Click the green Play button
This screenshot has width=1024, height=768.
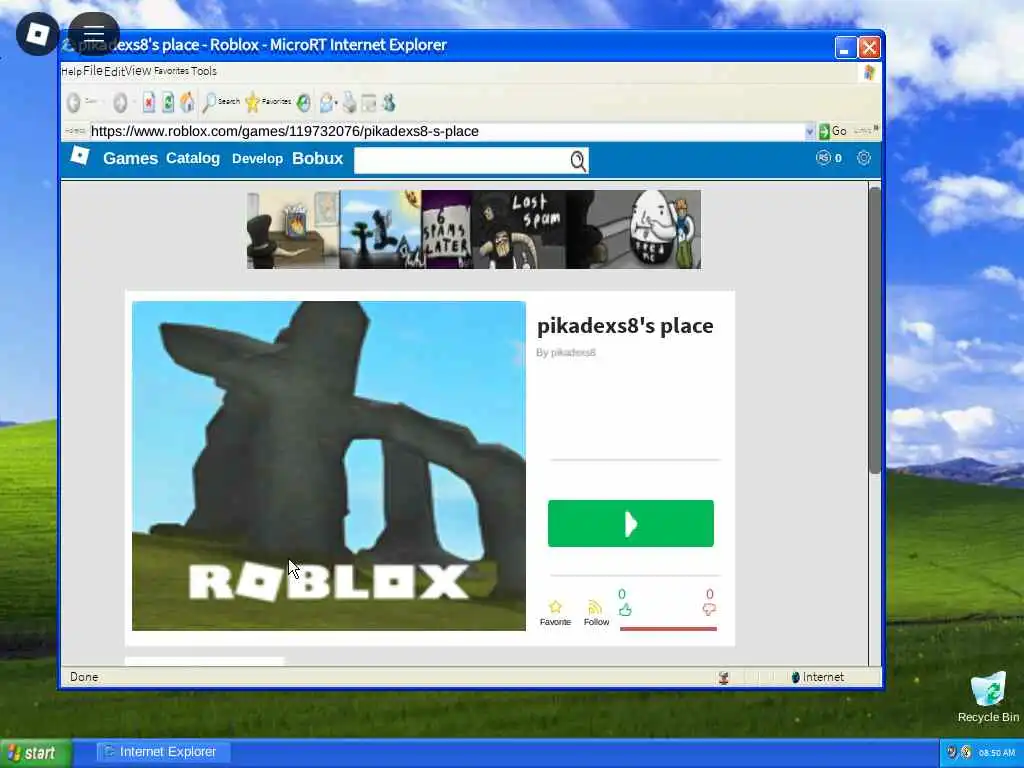(x=630, y=523)
